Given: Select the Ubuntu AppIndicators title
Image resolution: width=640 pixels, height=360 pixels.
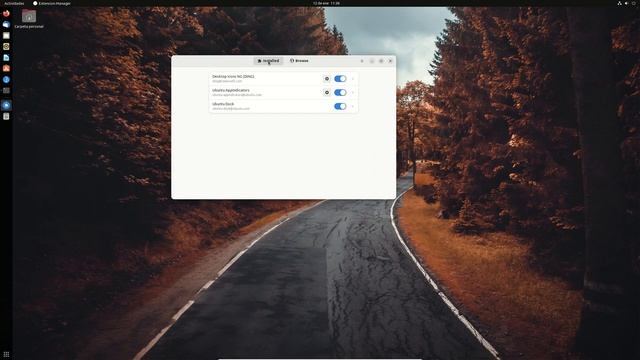Looking at the screenshot, I should pyautogui.click(x=231, y=90).
